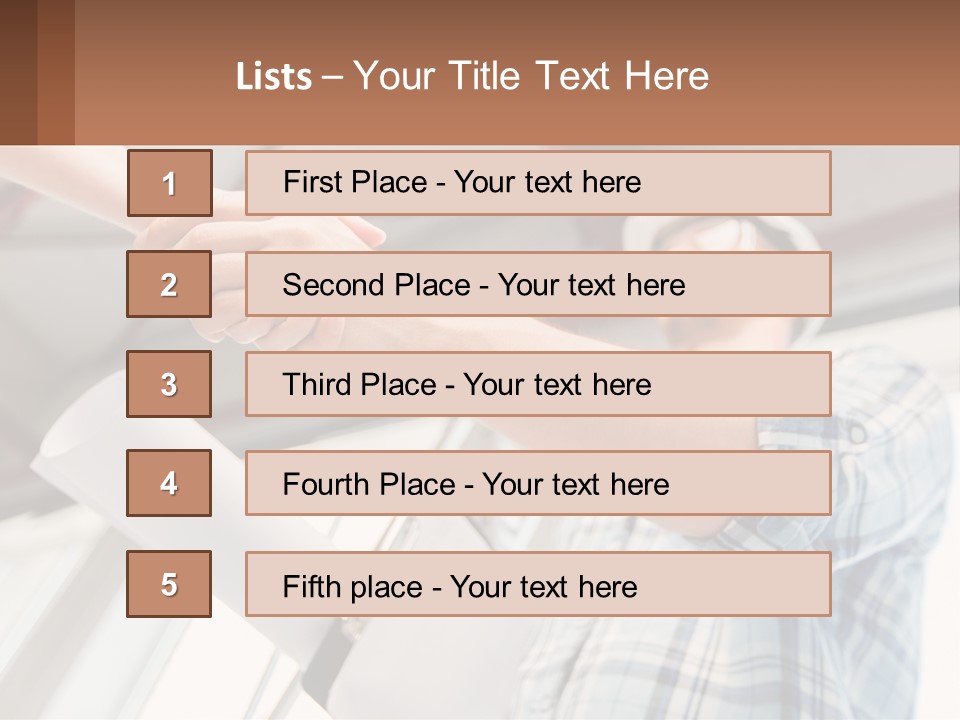Click the number 3 box
The width and height of the screenshot is (960, 720).
(169, 384)
